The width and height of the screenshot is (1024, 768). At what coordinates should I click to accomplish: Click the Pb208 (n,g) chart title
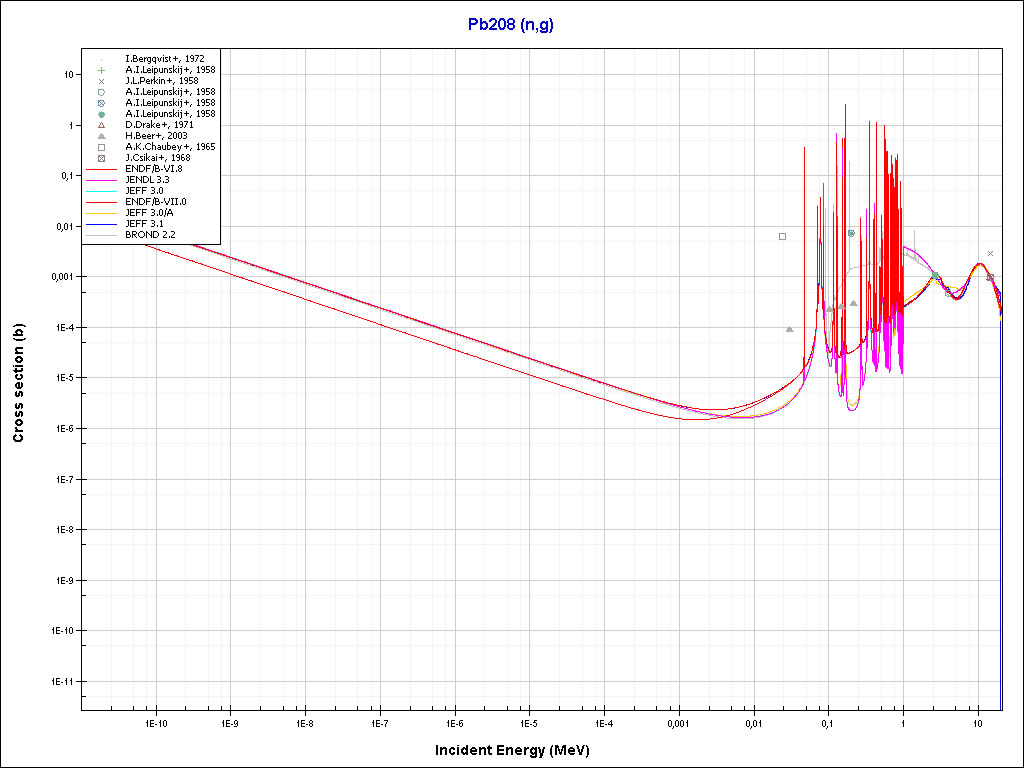coord(511,25)
